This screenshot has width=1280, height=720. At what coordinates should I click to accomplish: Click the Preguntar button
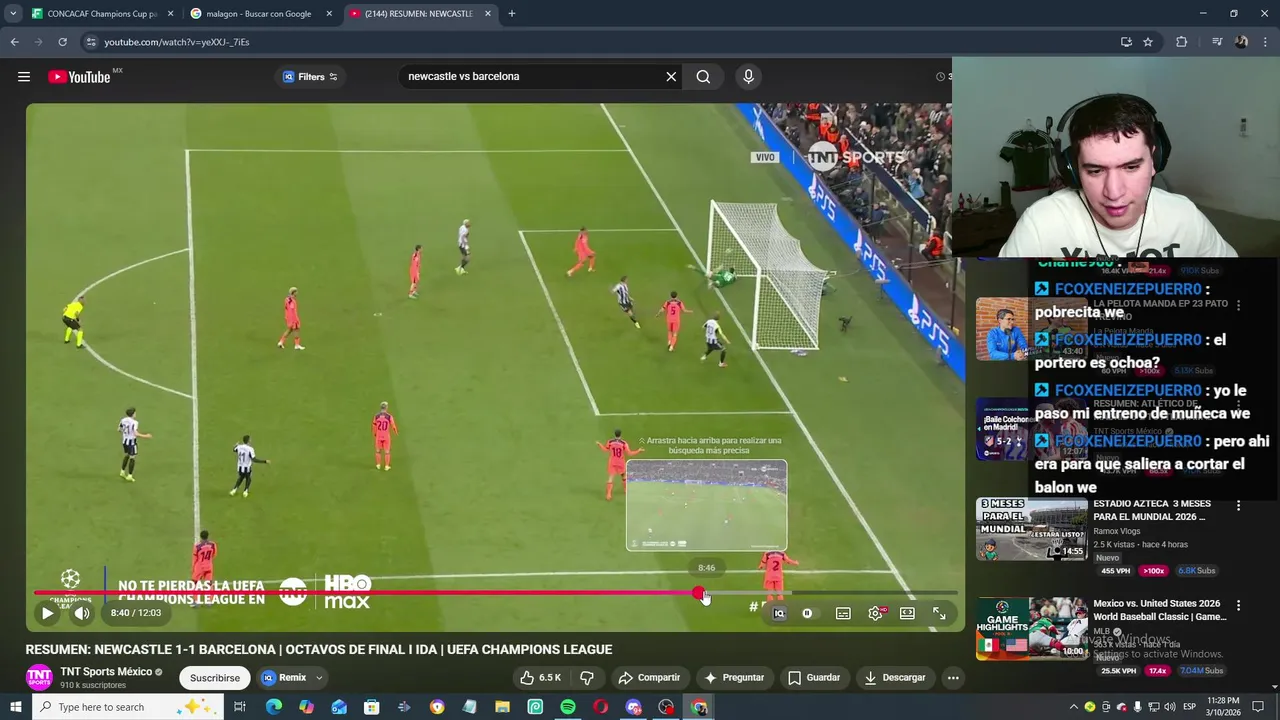tap(734, 677)
